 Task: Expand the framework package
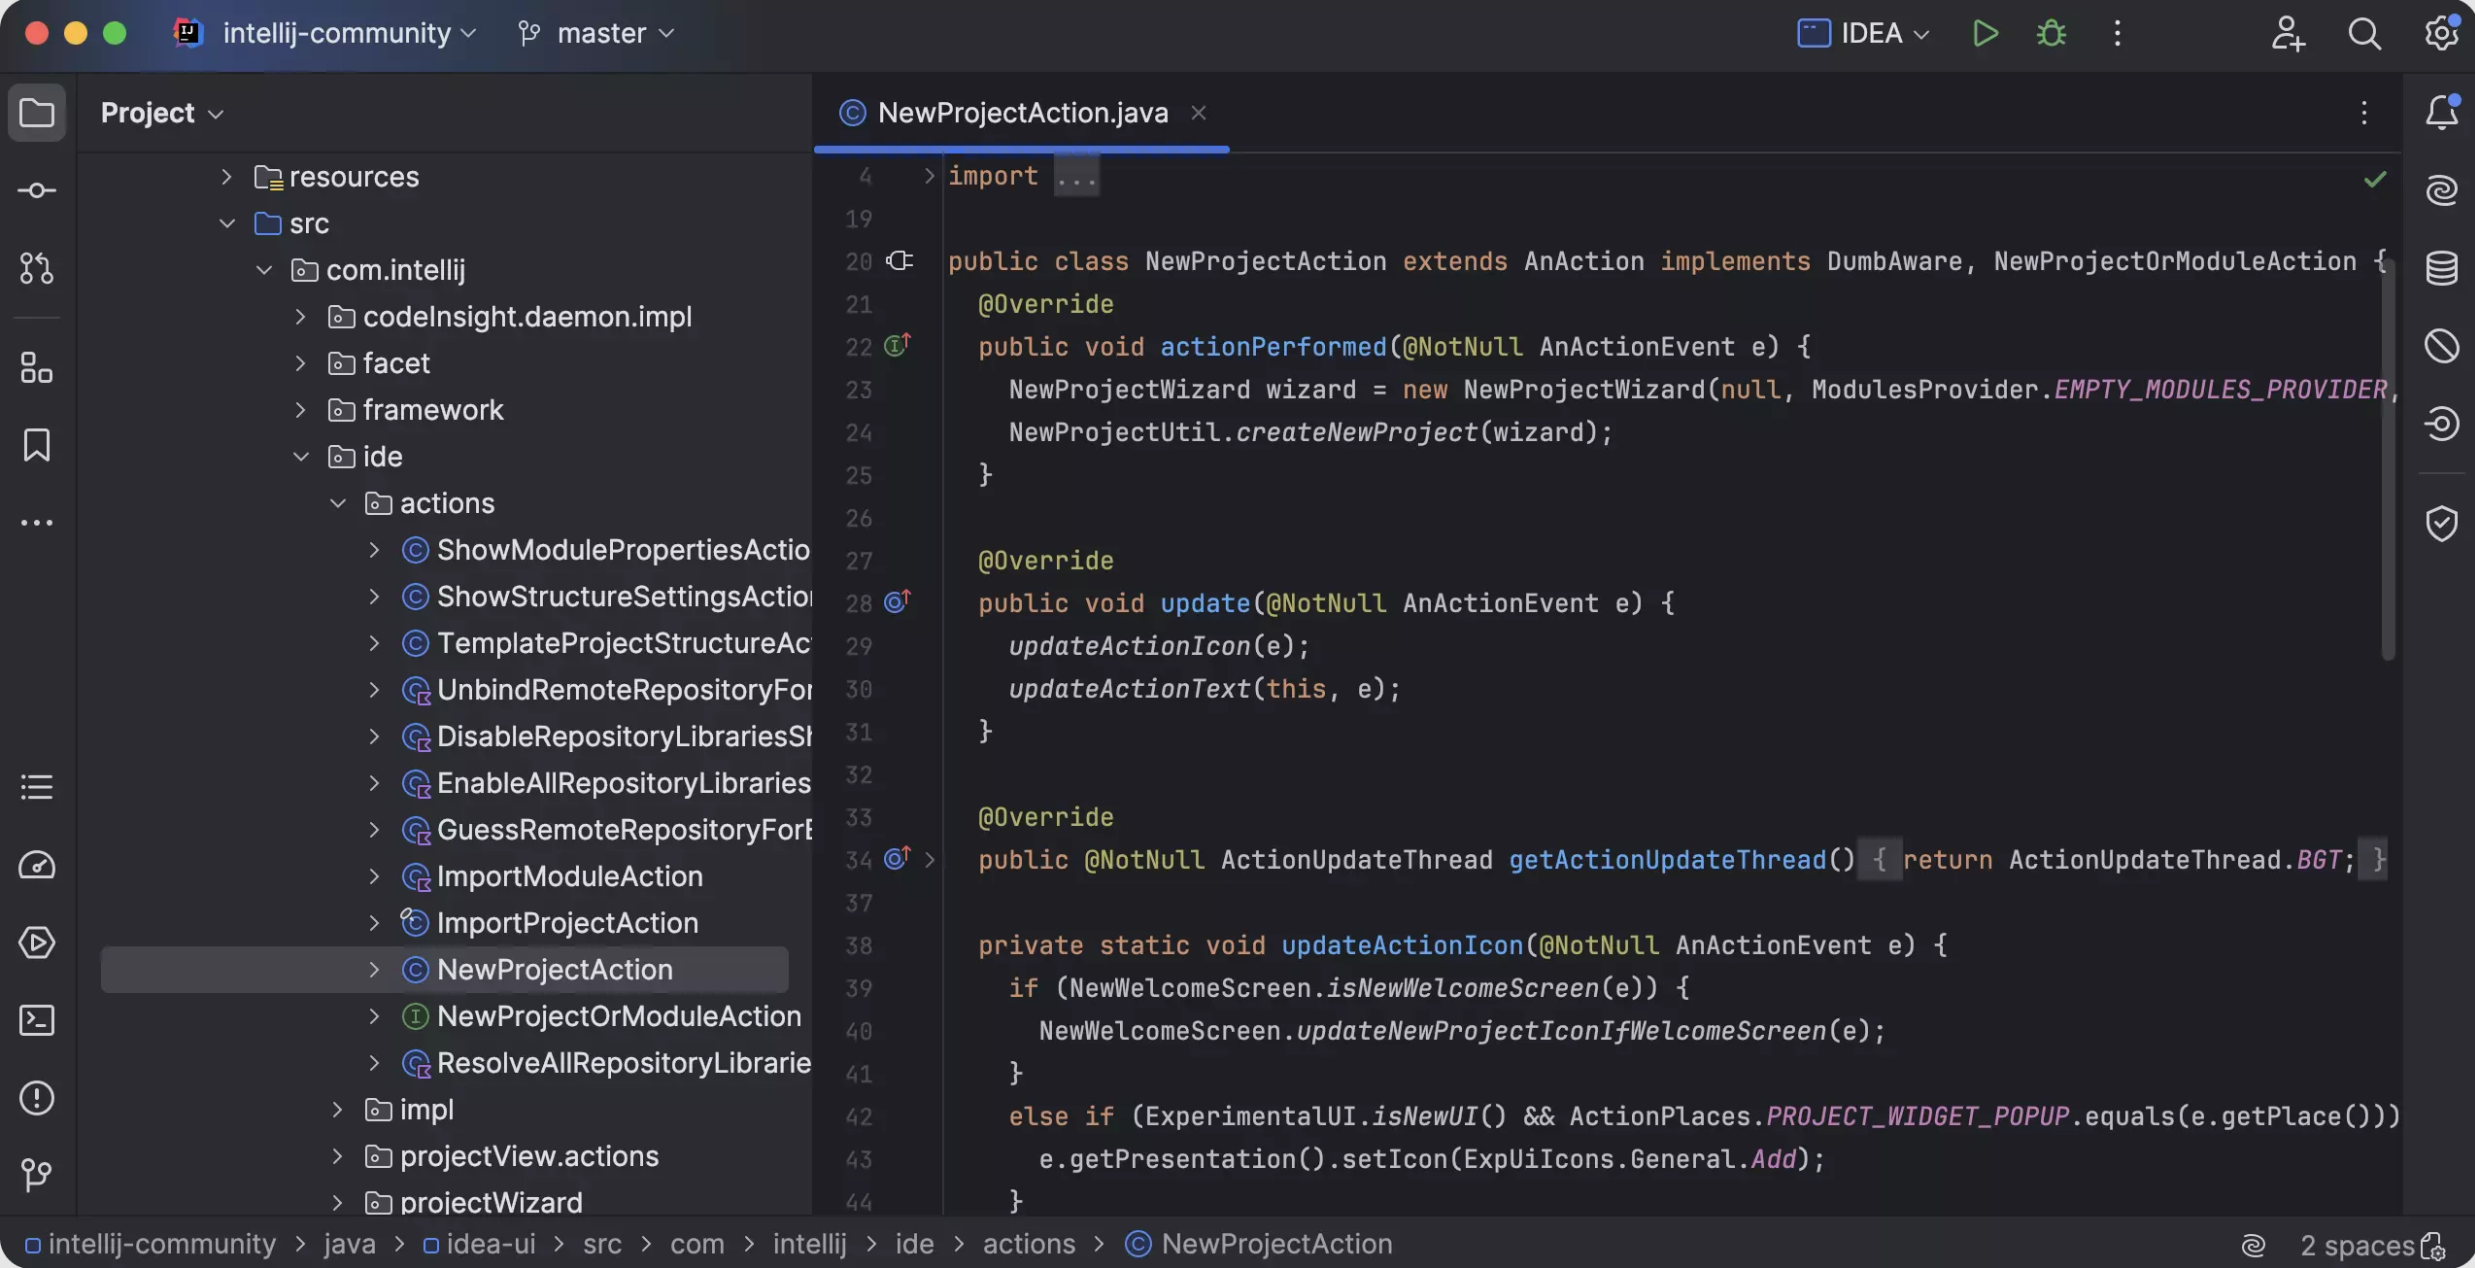pyautogui.click(x=299, y=410)
